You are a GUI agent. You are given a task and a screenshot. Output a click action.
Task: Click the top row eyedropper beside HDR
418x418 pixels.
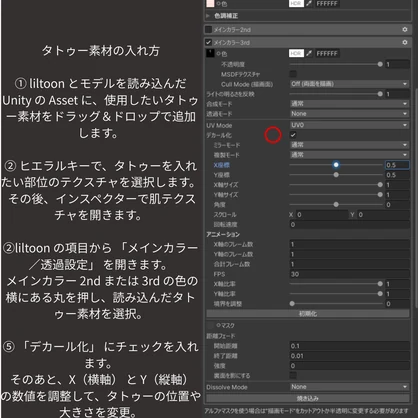pos(309,4)
